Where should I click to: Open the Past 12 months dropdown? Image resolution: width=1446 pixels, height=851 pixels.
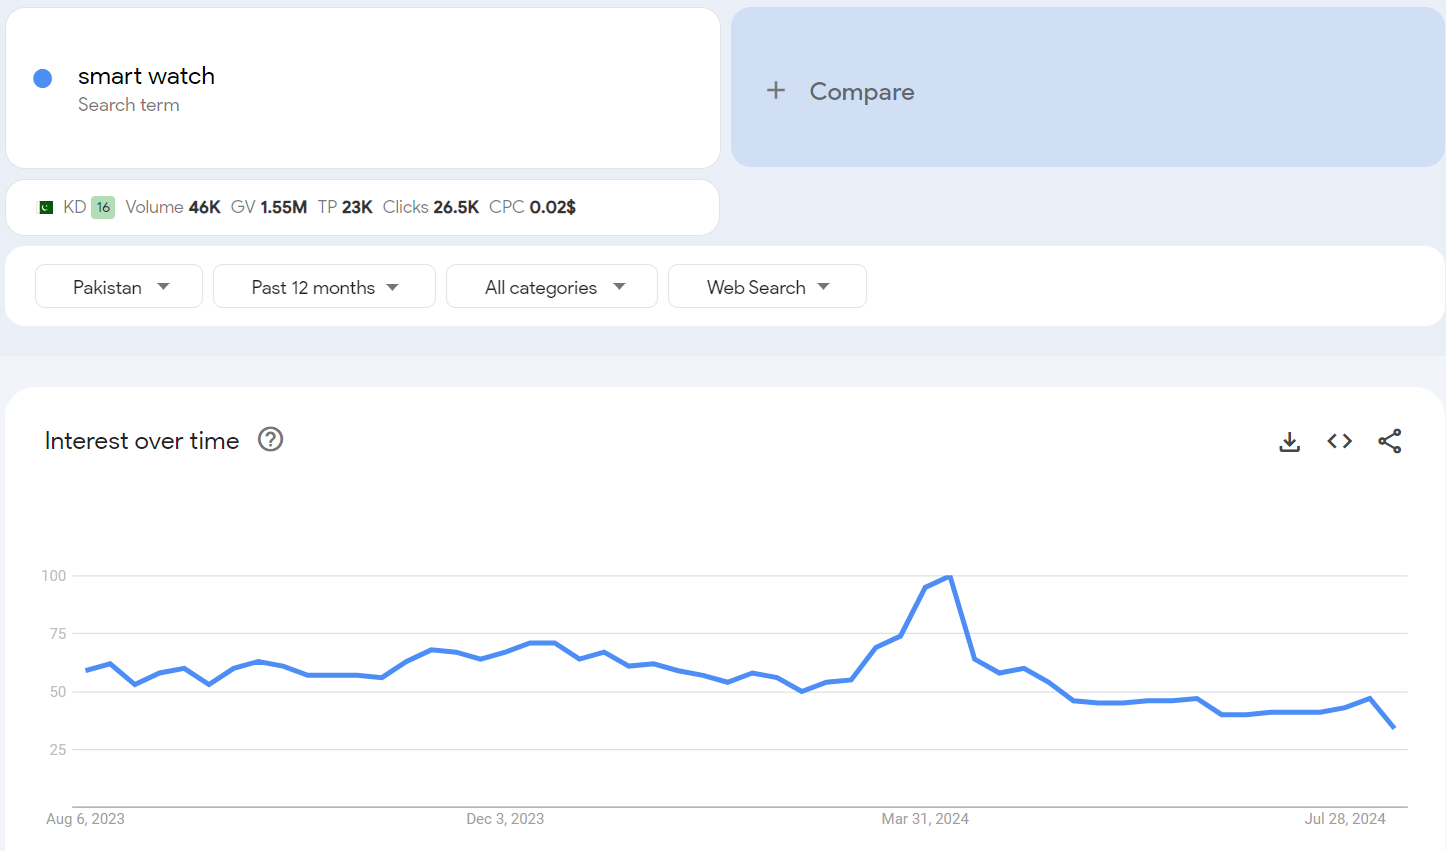coord(324,287)
